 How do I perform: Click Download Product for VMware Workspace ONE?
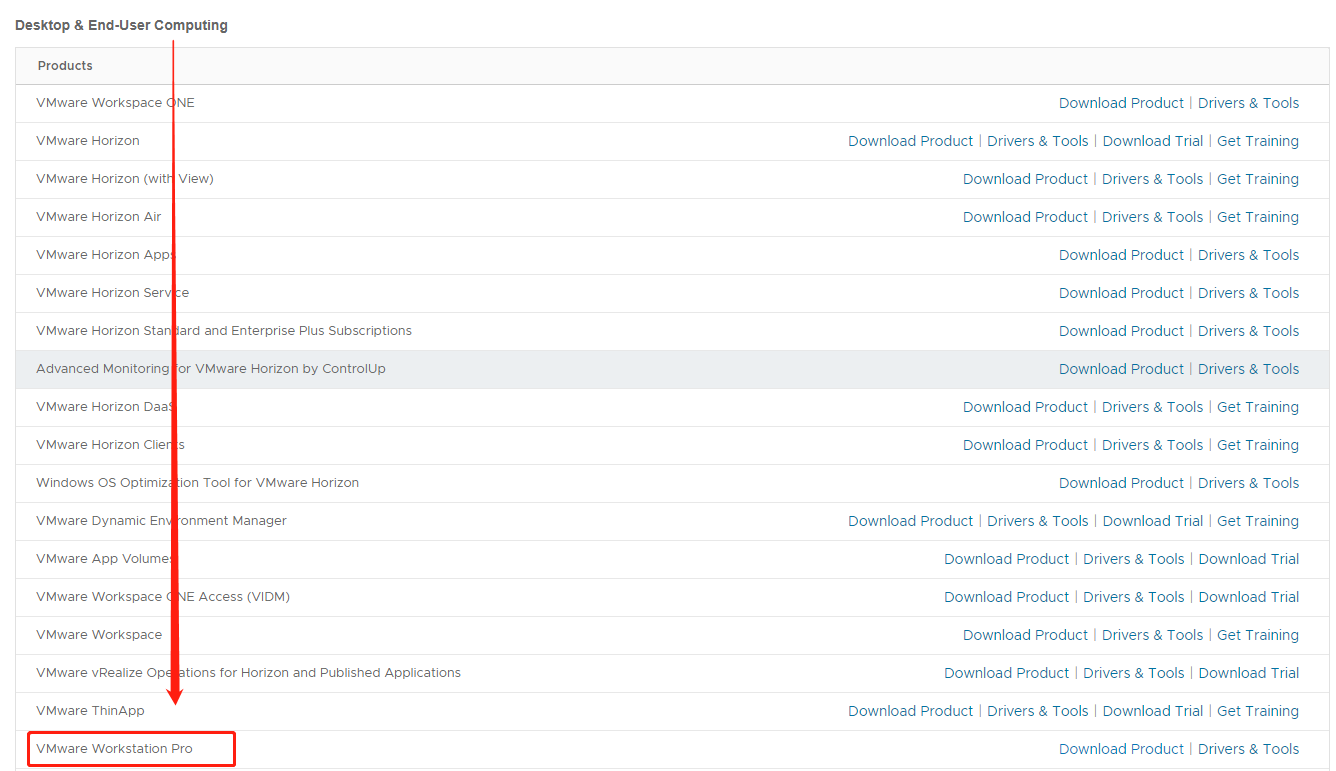coord(1121,103)
